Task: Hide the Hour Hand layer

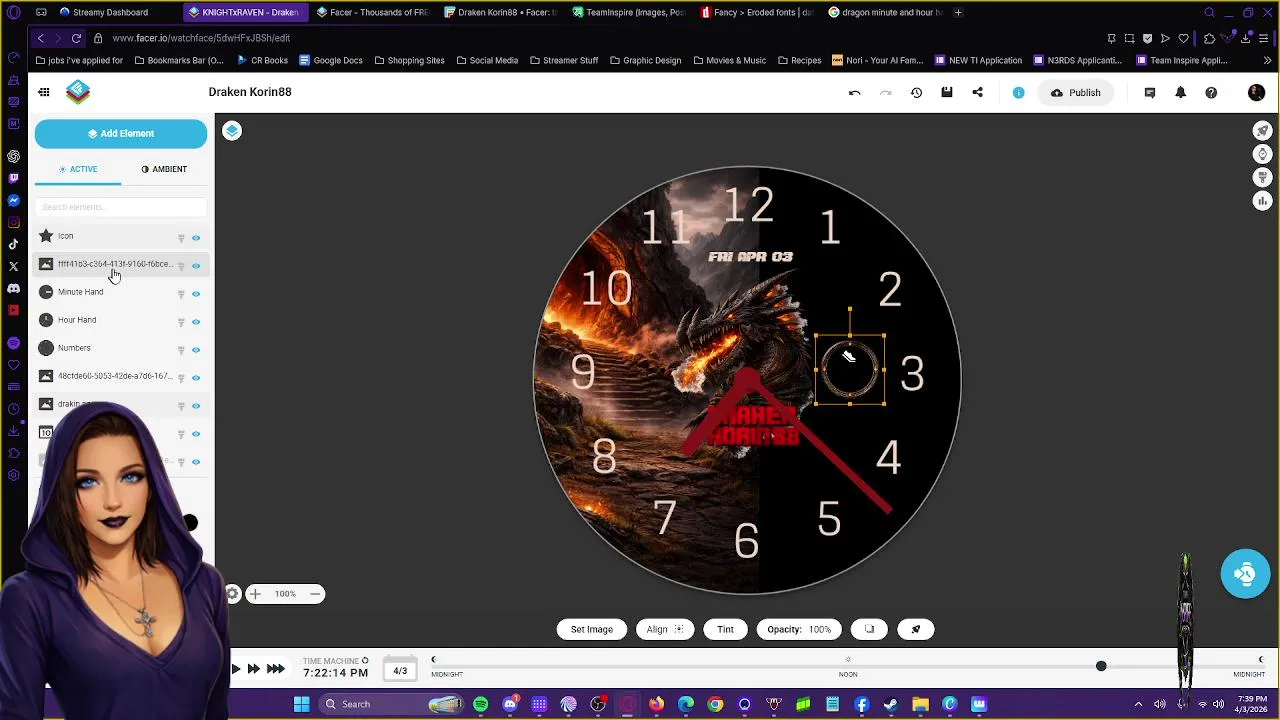Action: tap(196, 322)
